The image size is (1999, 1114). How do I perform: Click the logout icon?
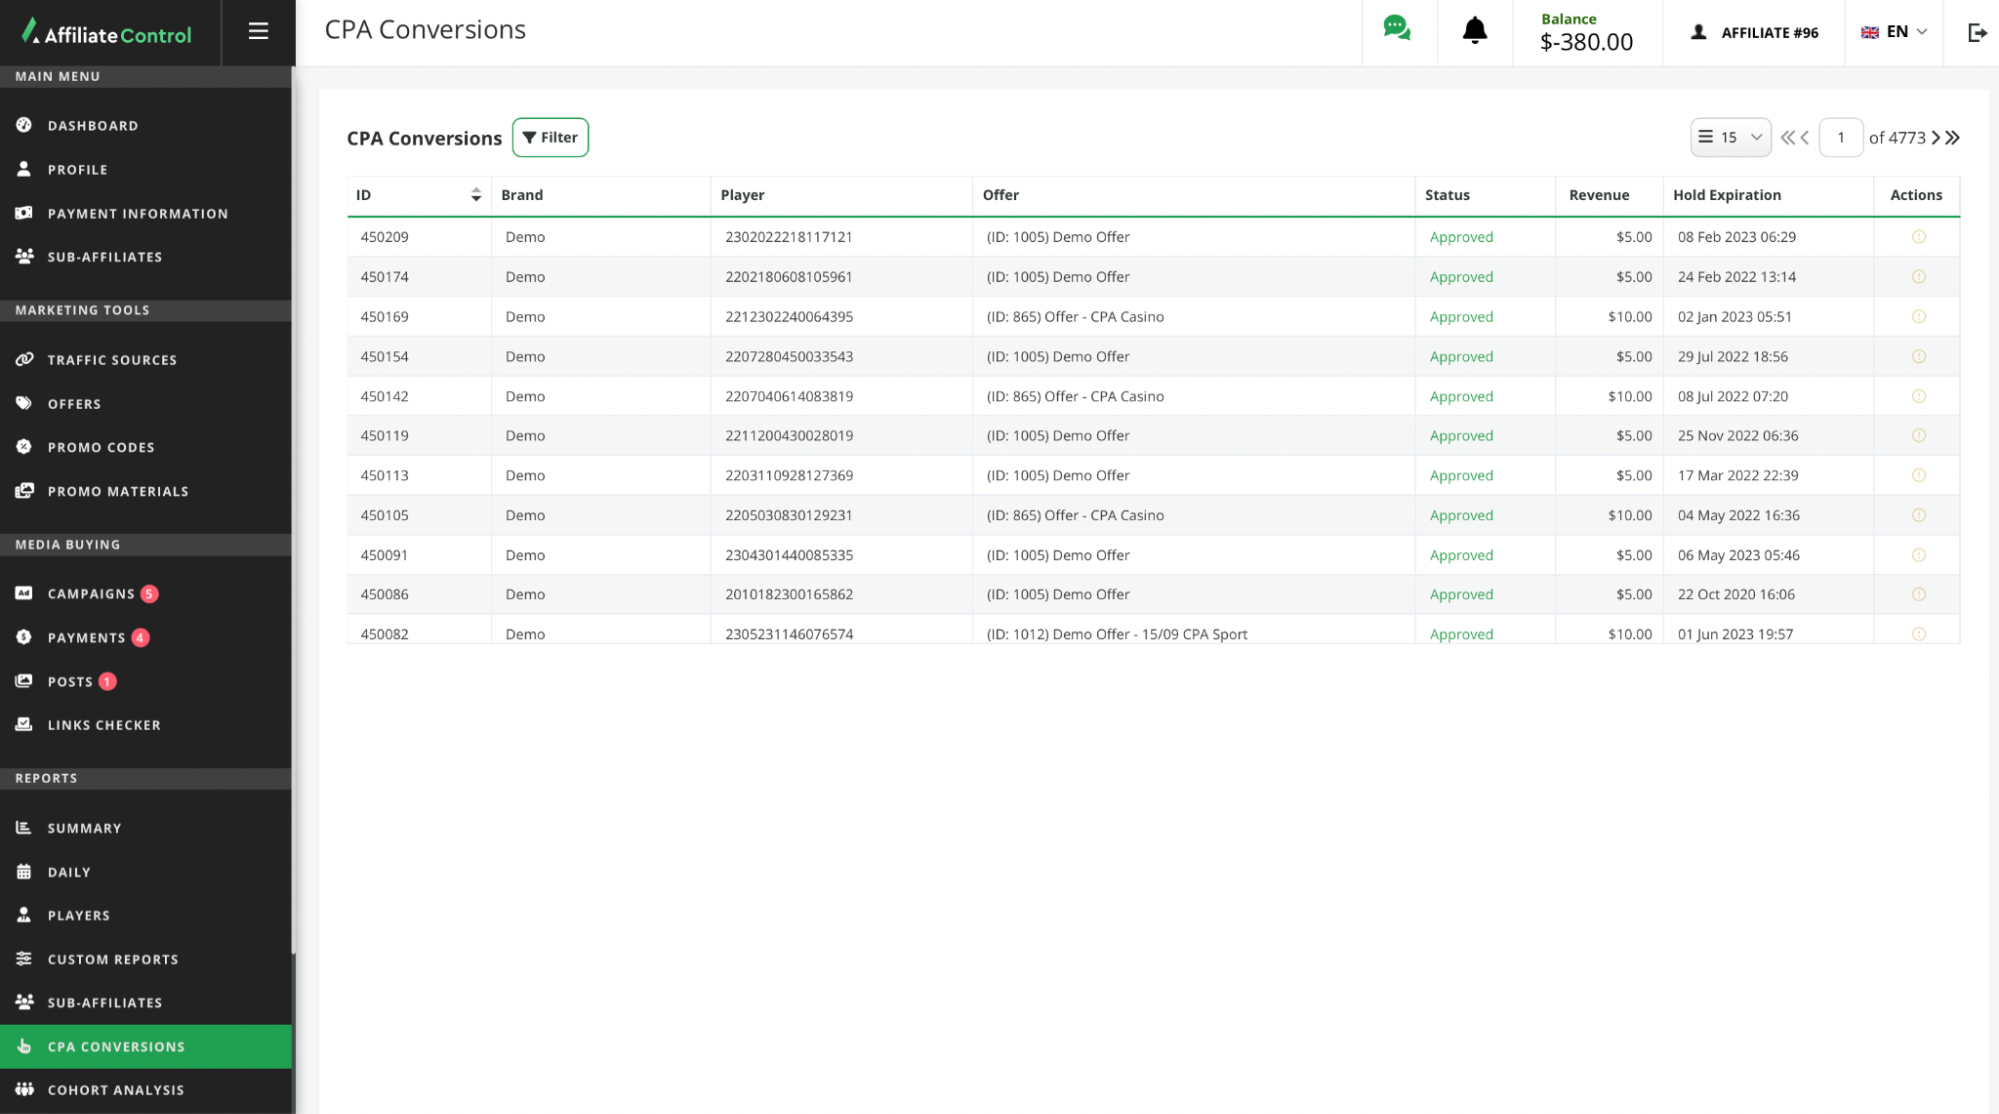click(1977, 33)
